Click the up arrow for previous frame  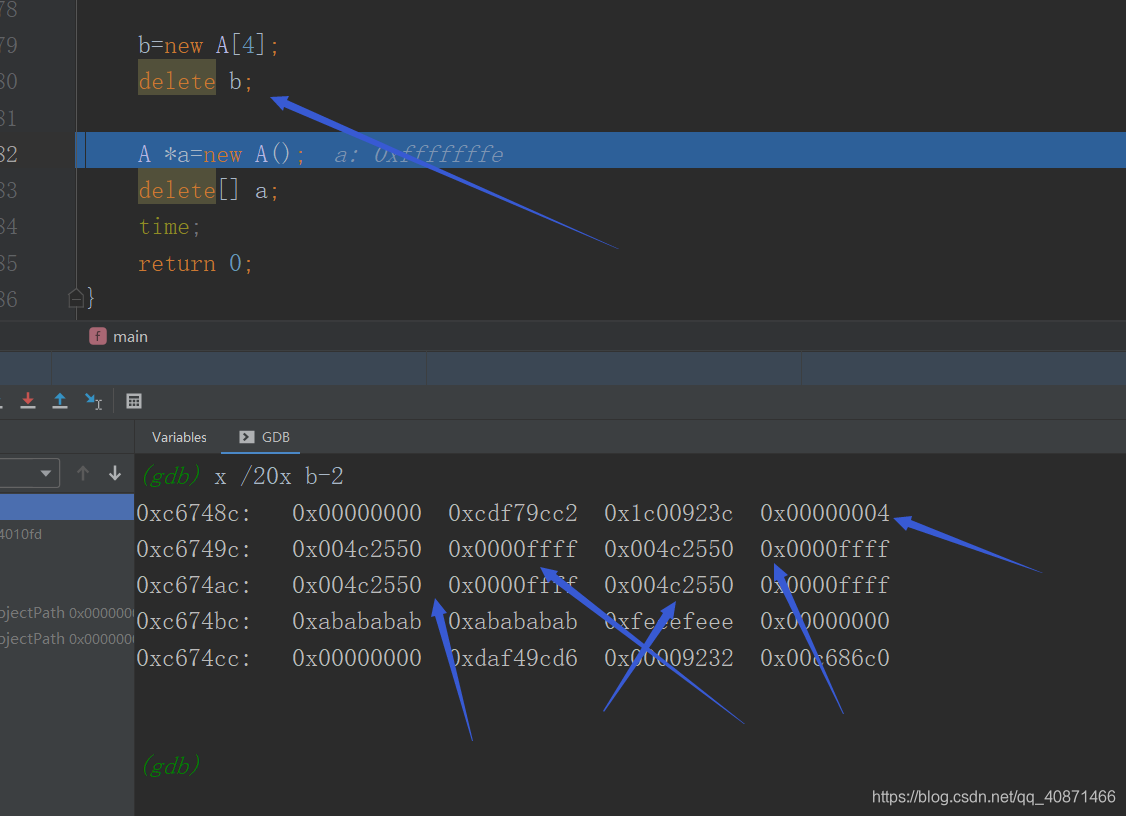[83, 473]
